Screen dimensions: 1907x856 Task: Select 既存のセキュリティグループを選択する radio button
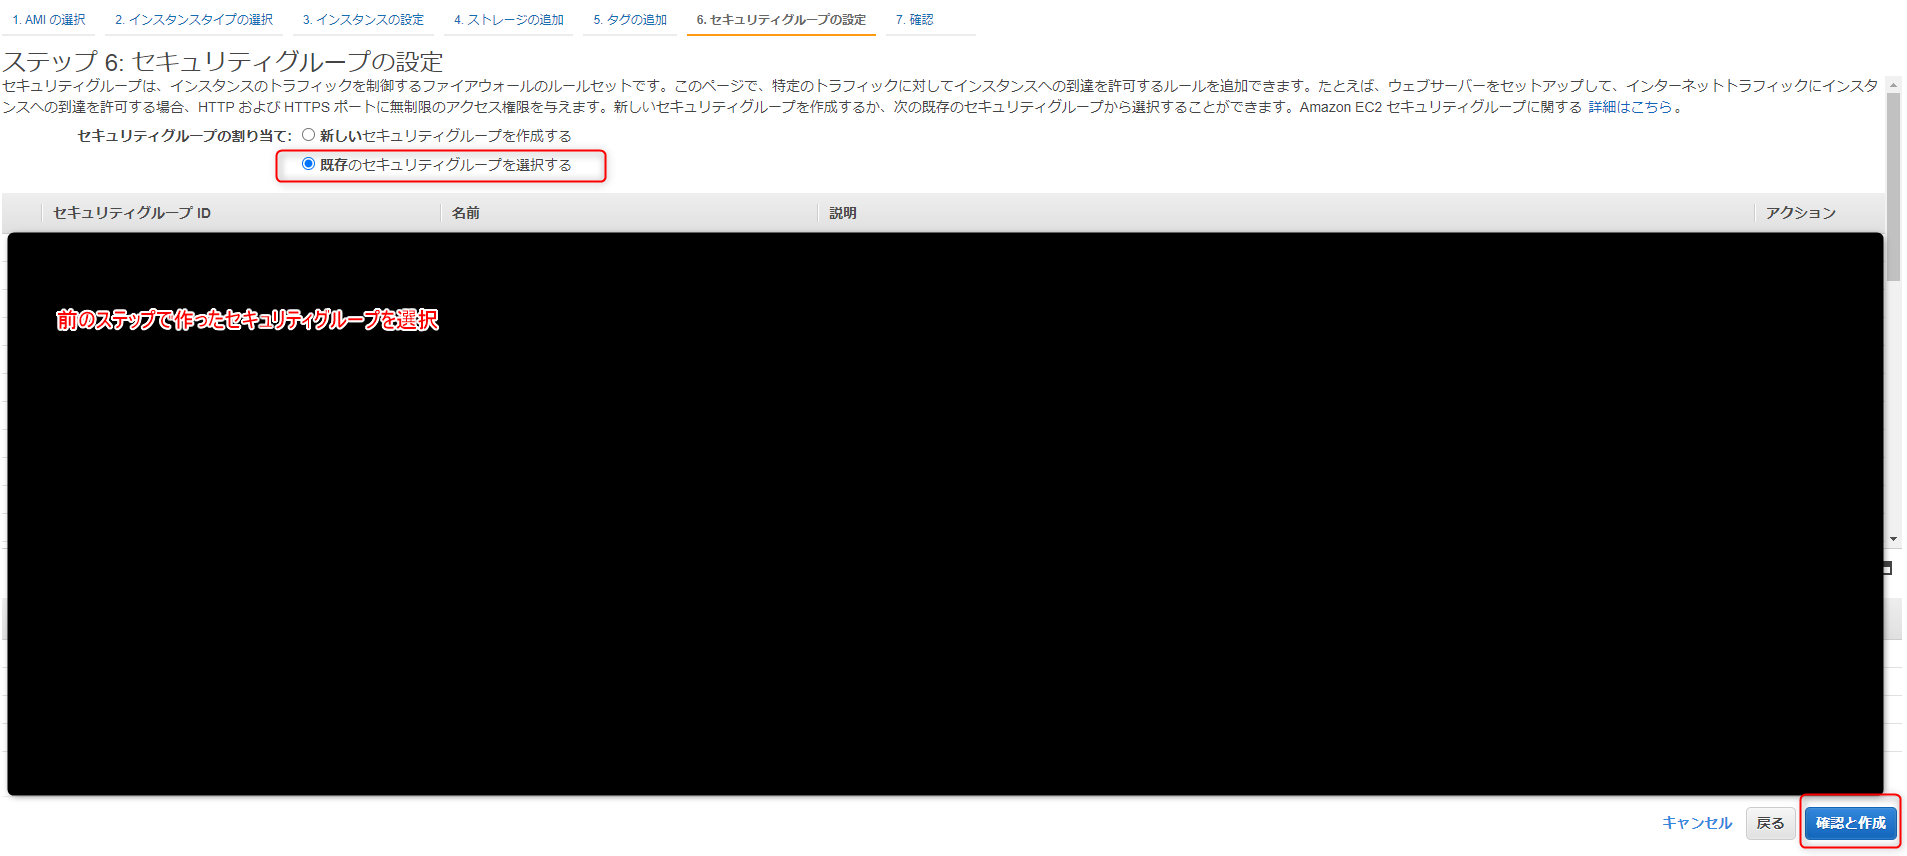coord(309,164)
